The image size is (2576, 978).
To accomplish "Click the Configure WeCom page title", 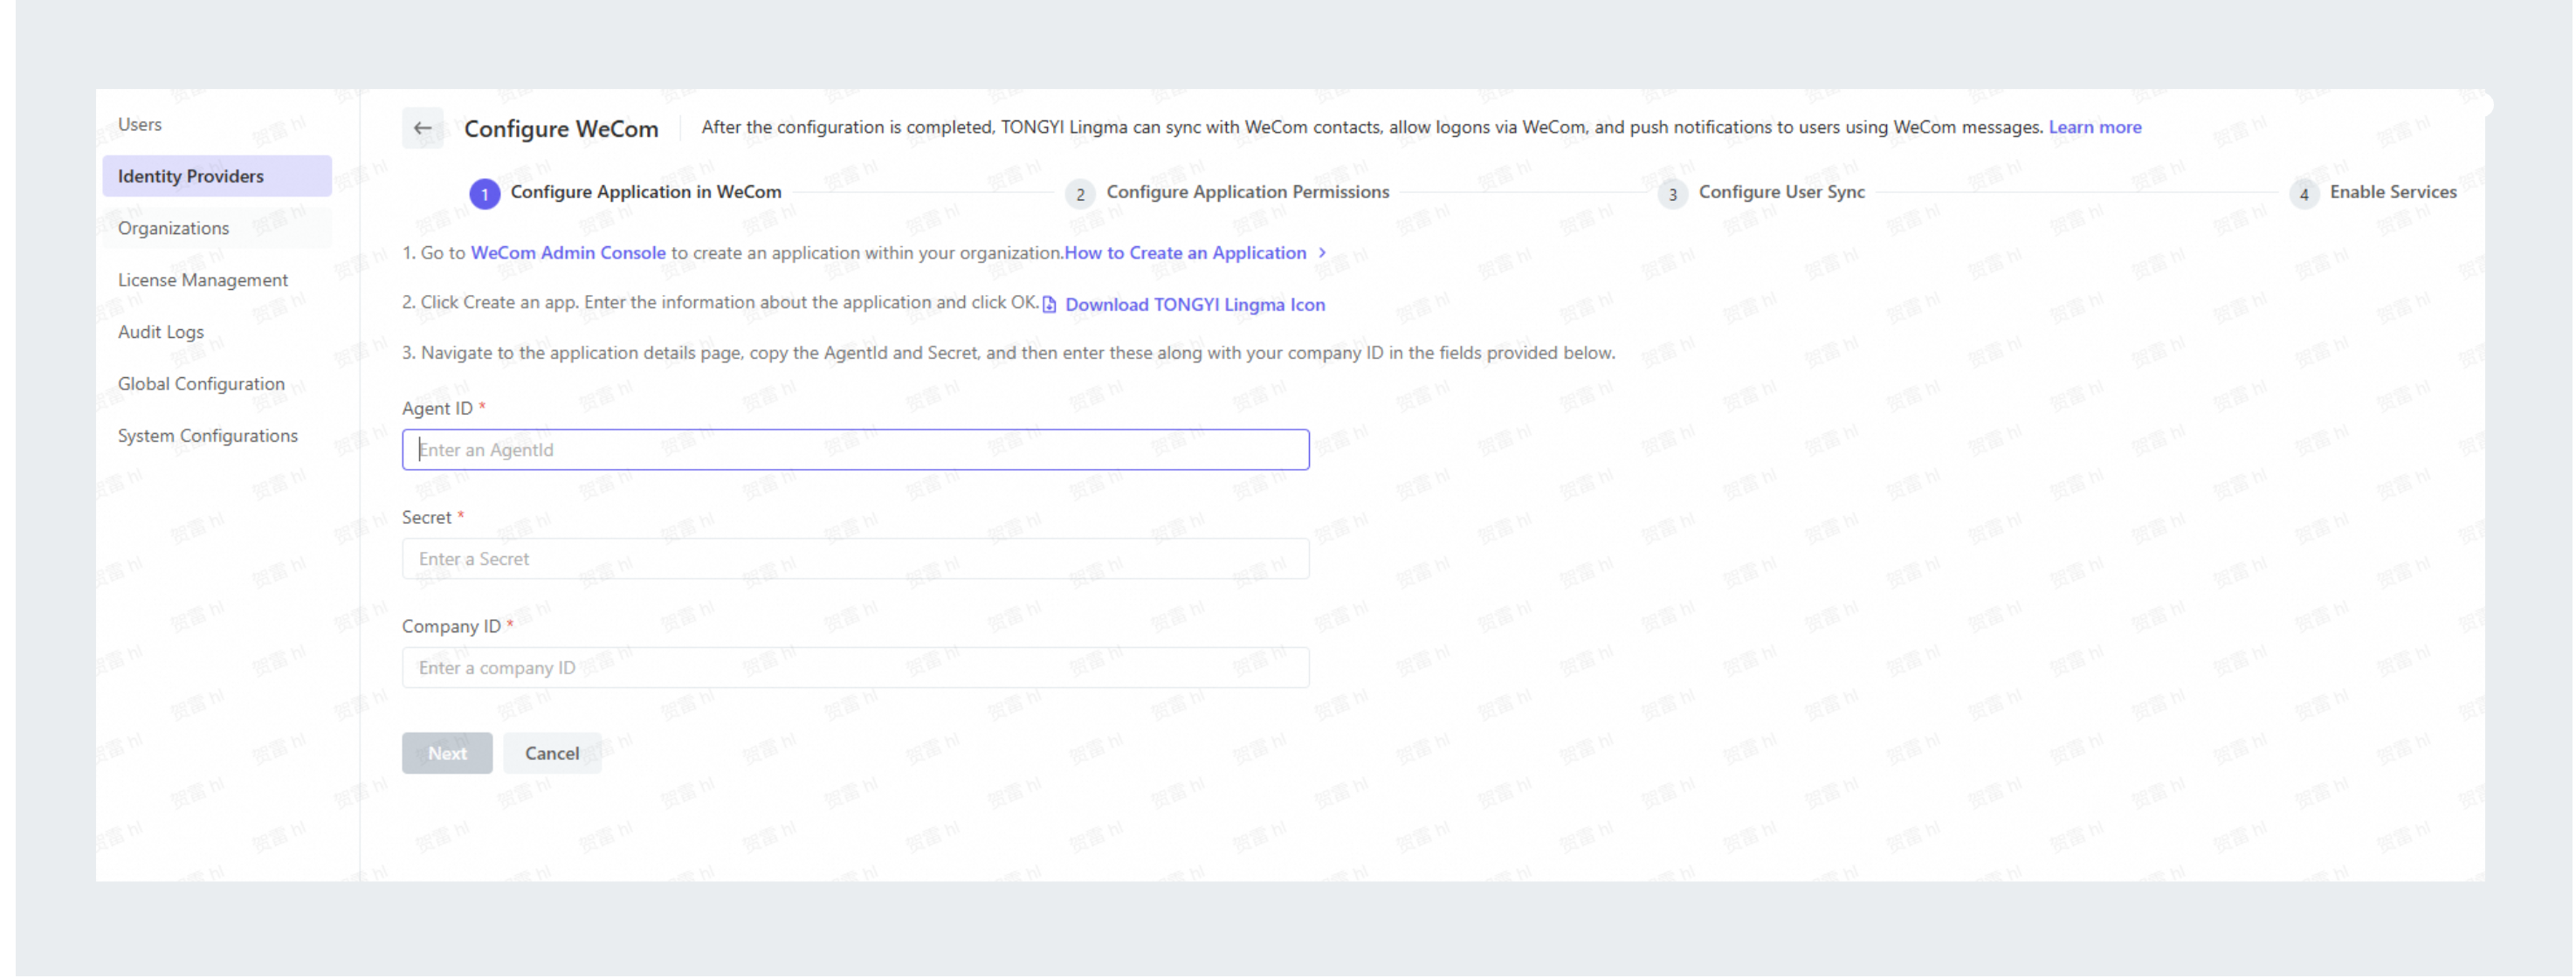I will pos(561,129).
